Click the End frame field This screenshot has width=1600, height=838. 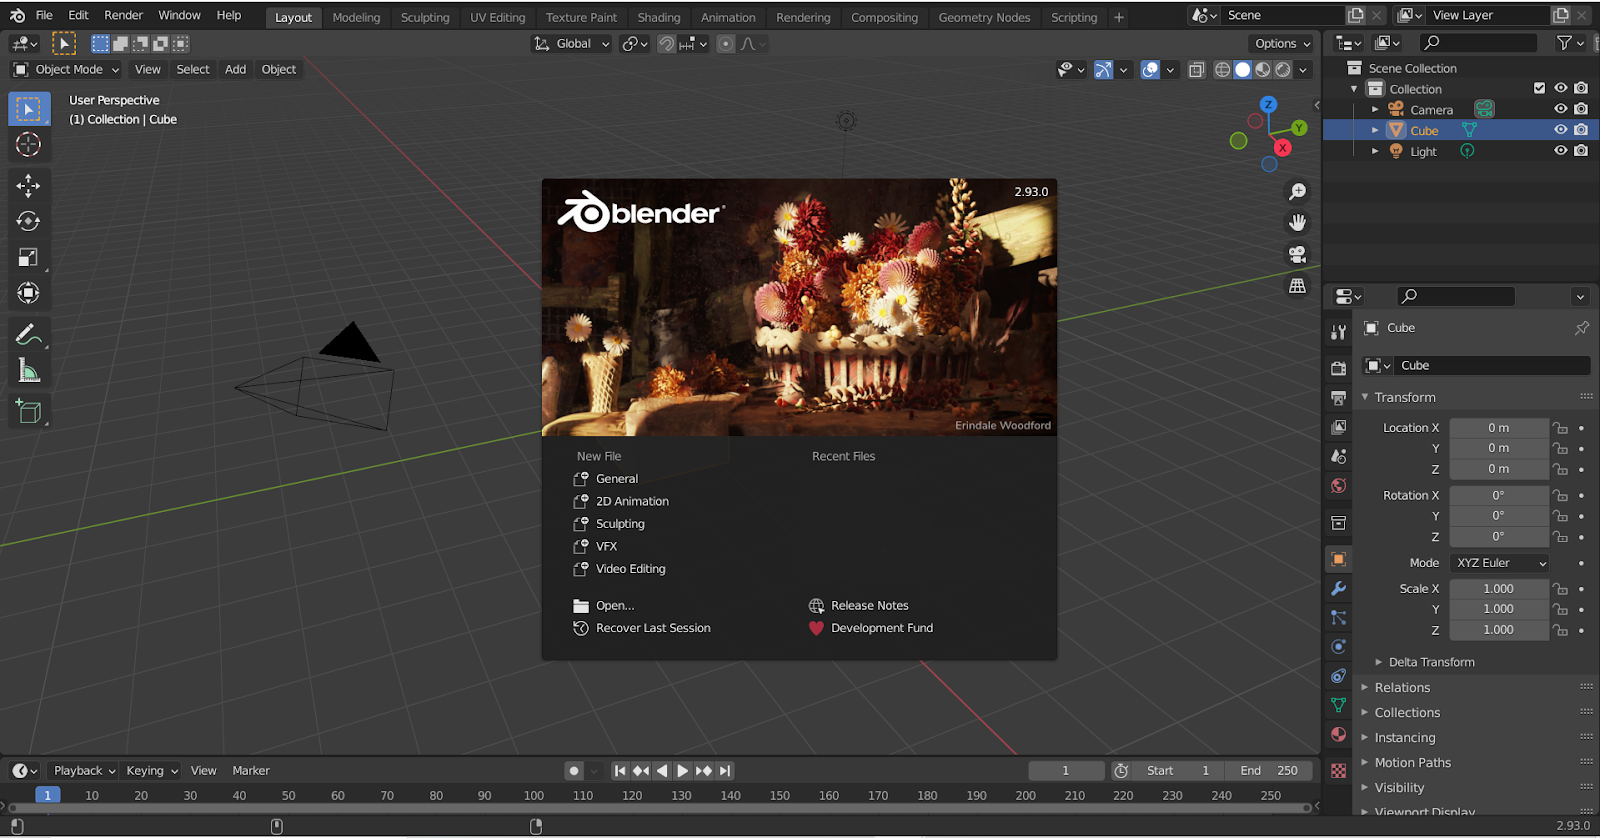click(1269, 771)
